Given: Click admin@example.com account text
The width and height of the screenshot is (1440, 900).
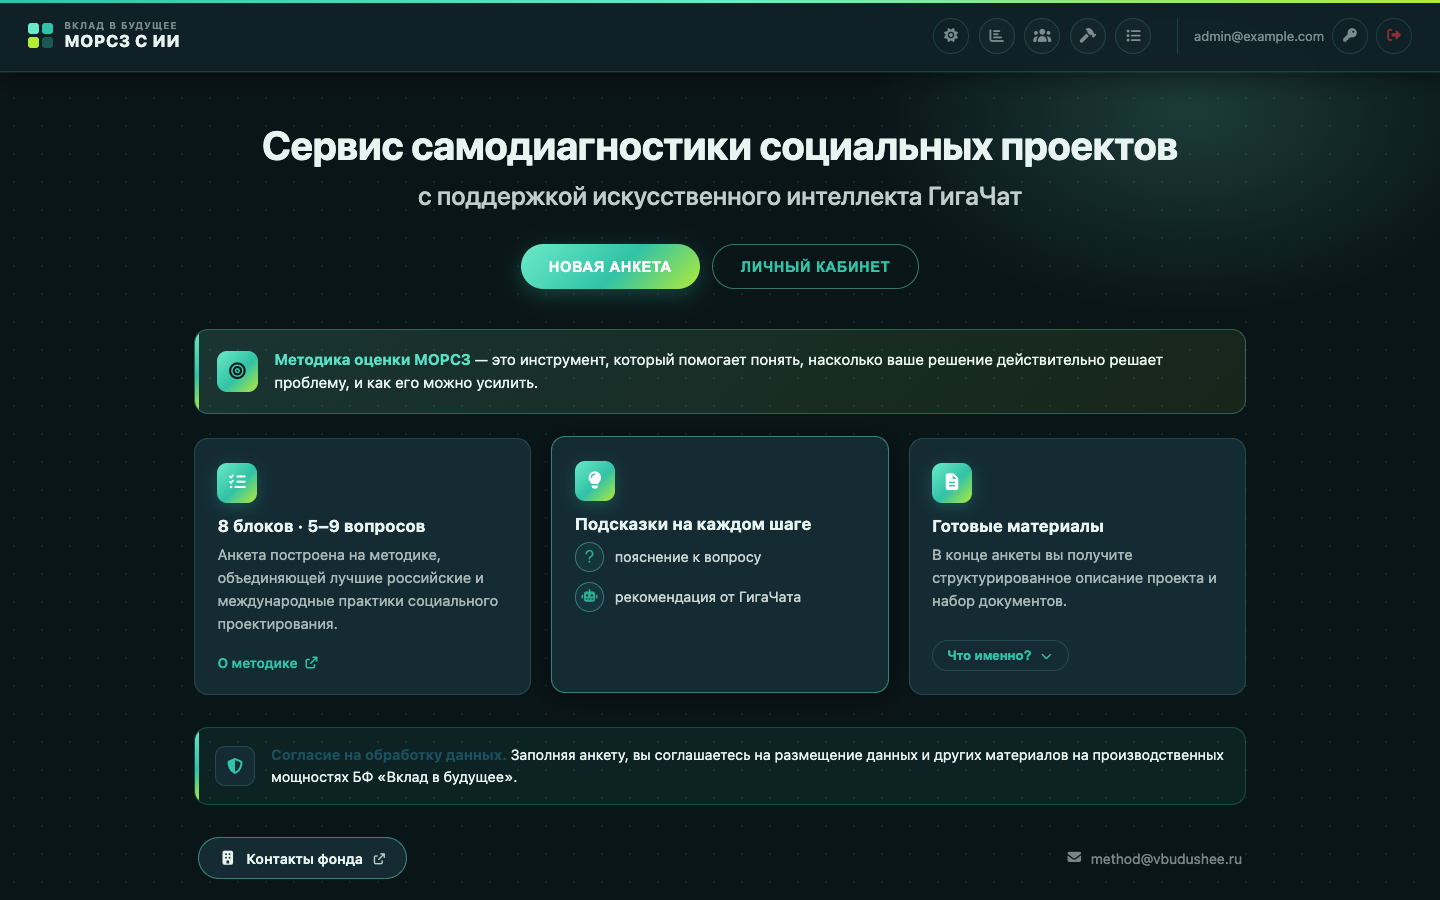Looking at the screenshot, I should [x=1258, y=36].
